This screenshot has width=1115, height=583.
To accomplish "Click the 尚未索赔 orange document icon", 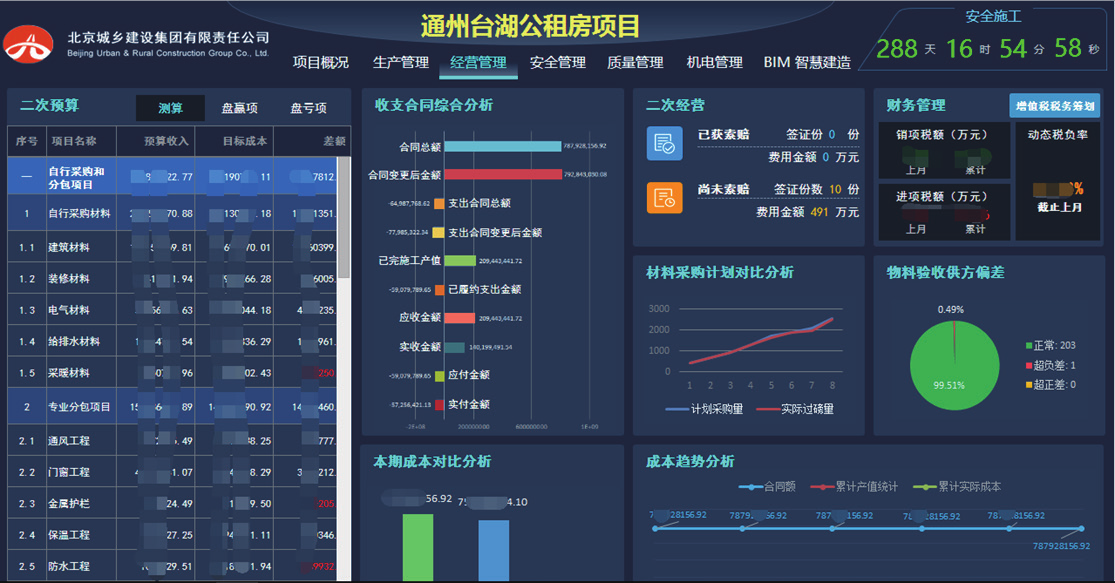I will [x=664, y=199].
